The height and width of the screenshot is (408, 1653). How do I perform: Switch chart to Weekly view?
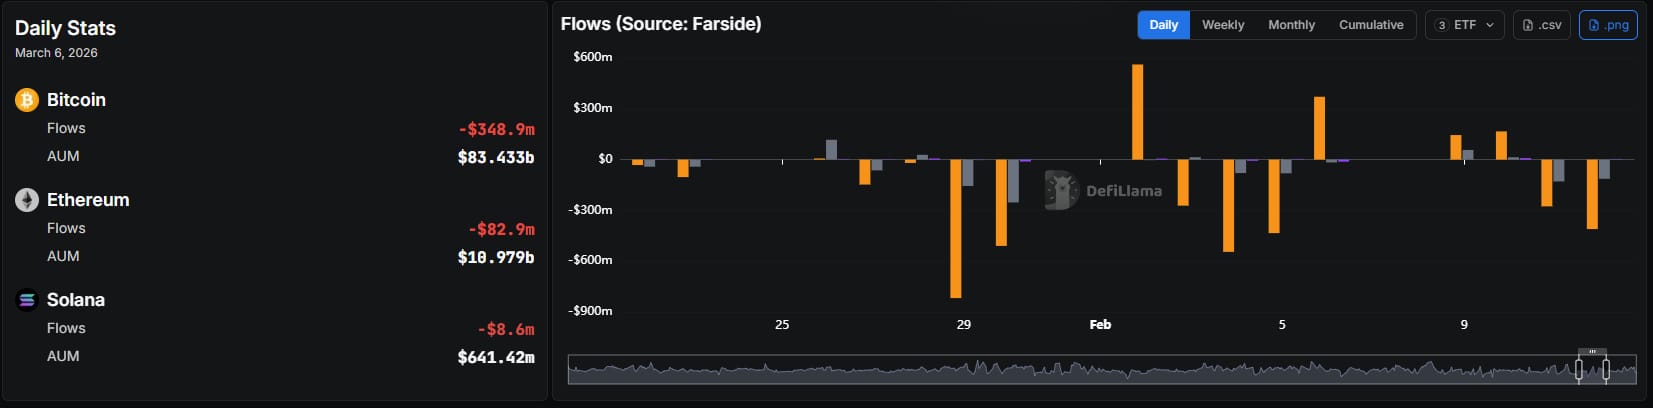[1223, 25]
